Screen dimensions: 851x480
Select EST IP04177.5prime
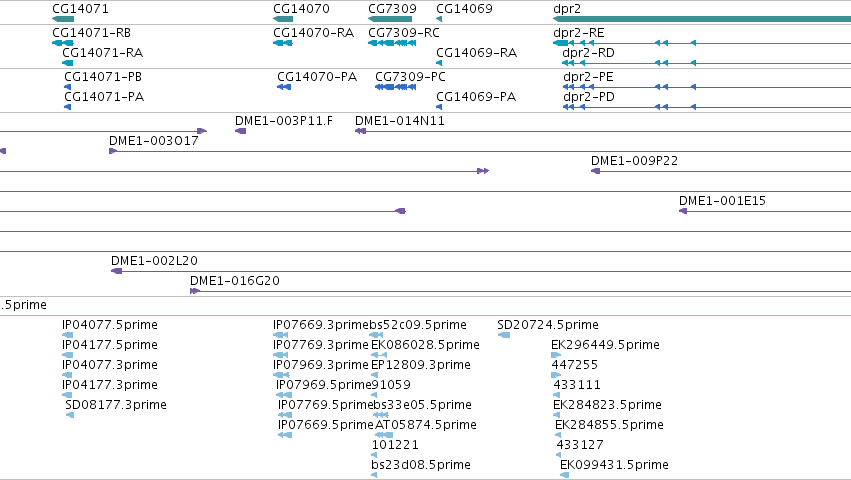(110, 345)
